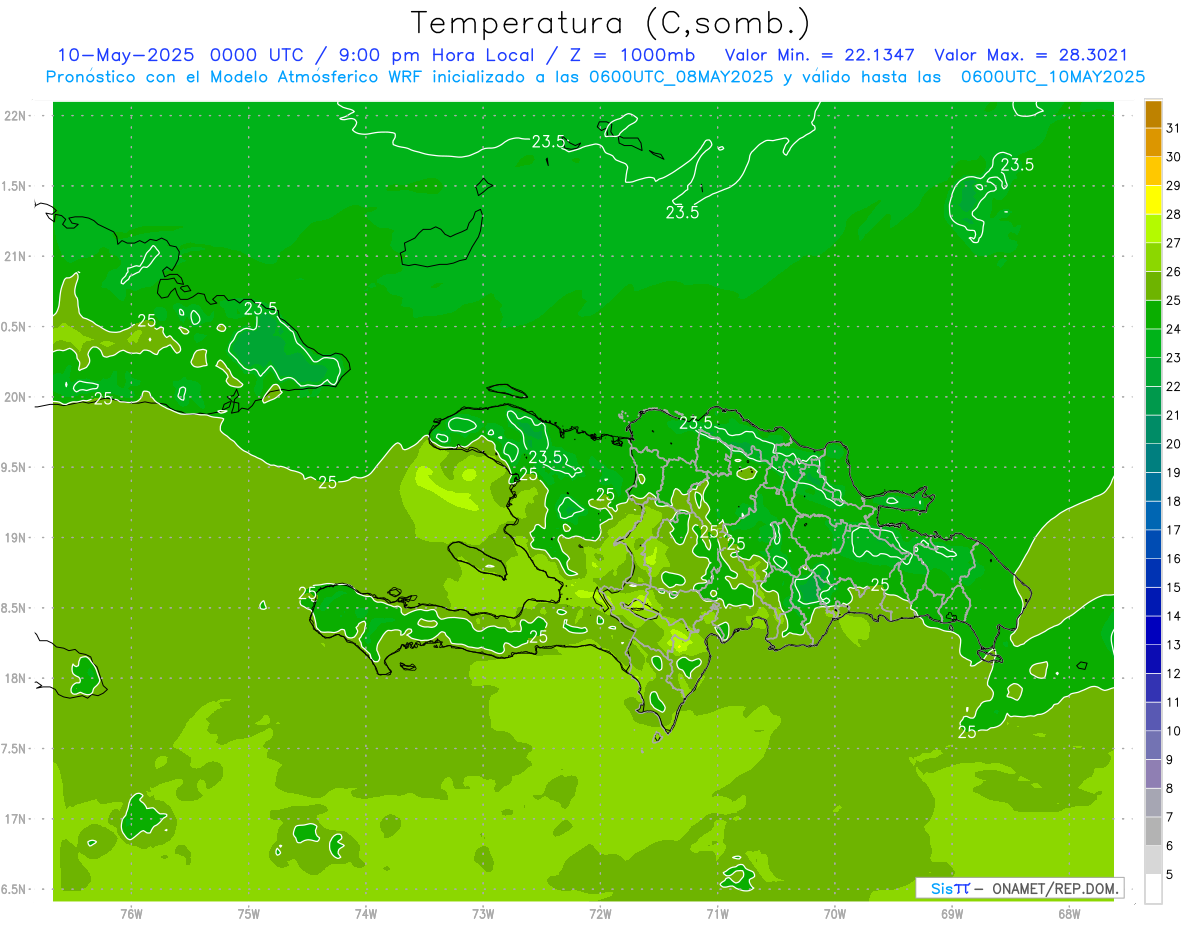The height and width of the screenshot is (927, 1200).
Task: Click latitude axis label '18N'
Action: (15, 678)
